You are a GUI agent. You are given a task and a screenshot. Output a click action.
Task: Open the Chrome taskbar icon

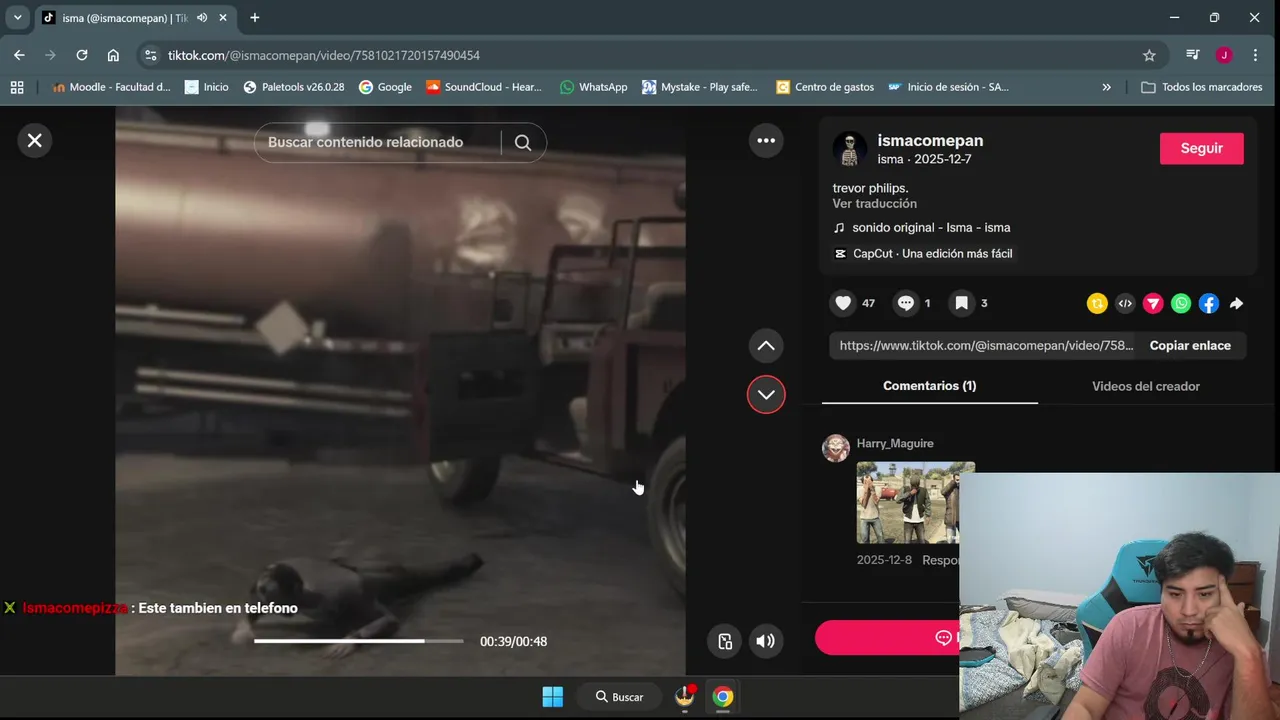pos(723,697)
